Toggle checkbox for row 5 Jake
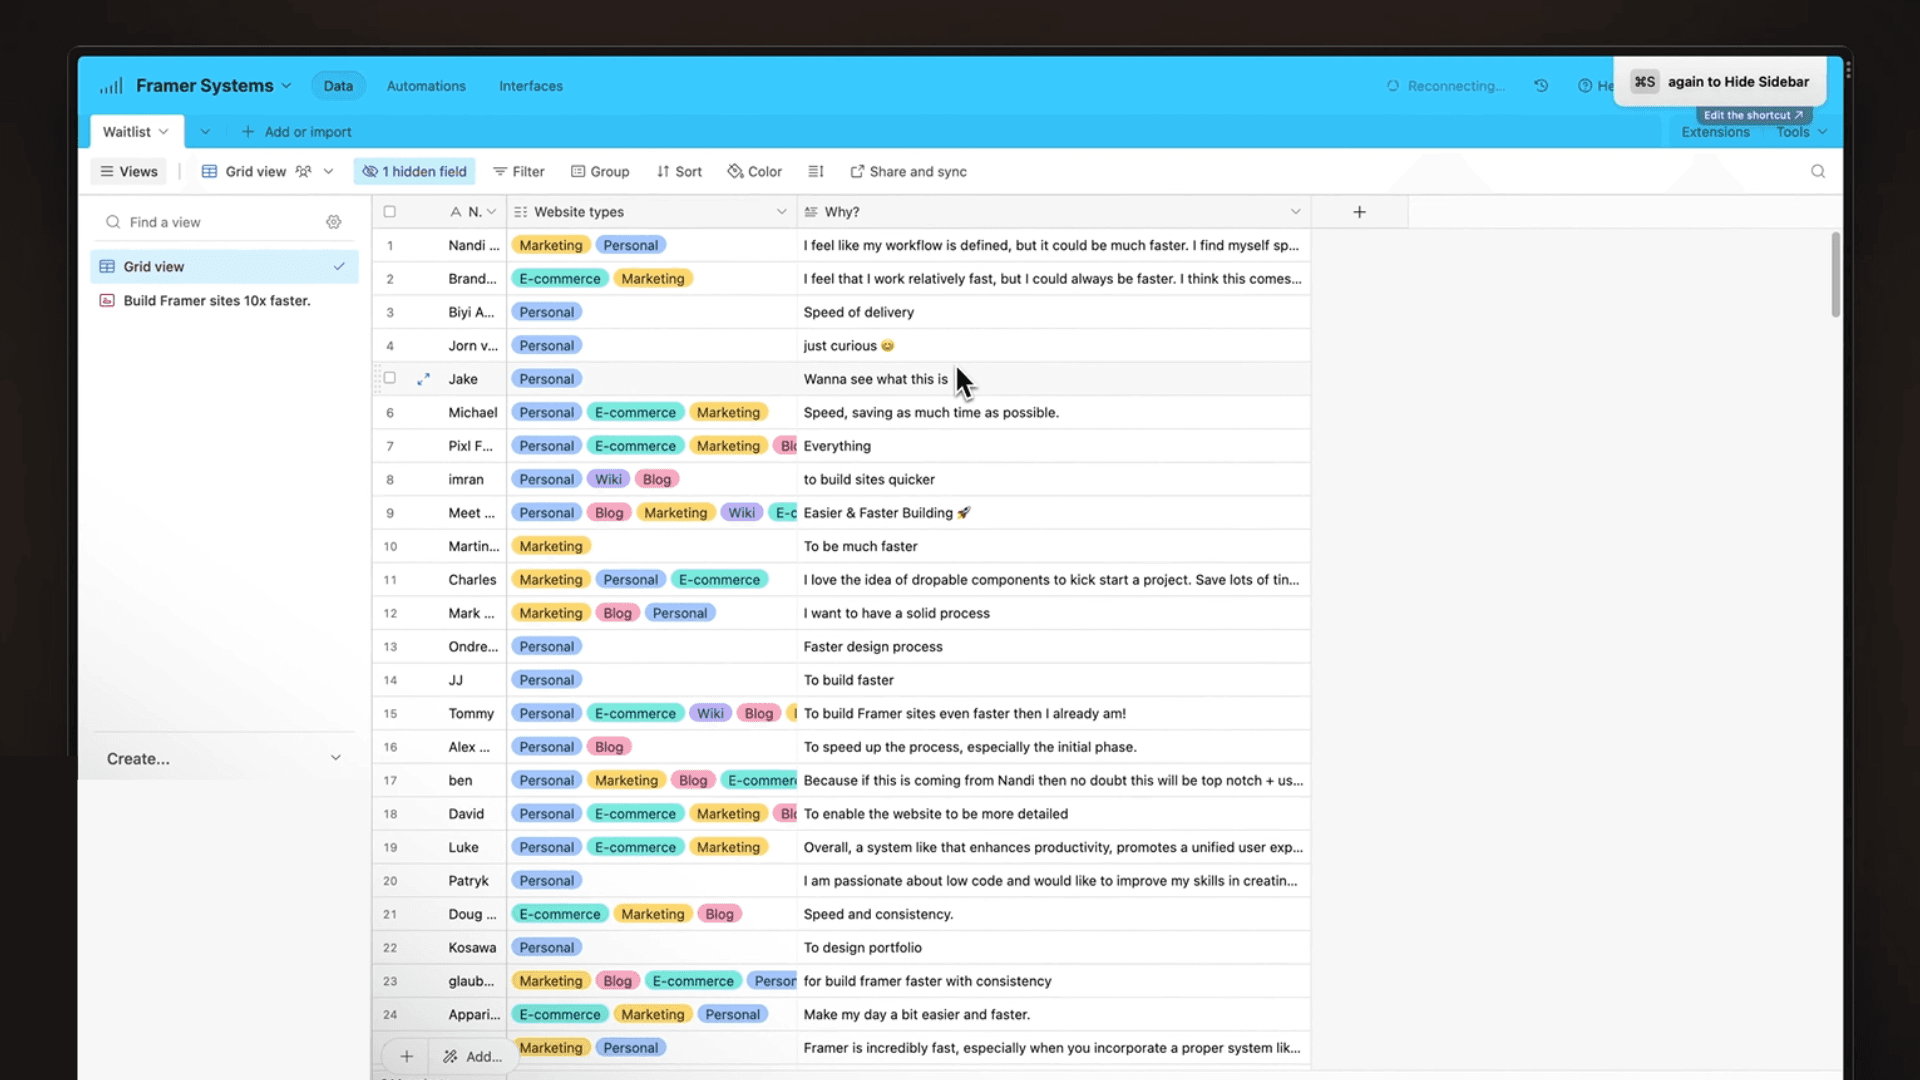The height and width of the screenshot is (1080, 1920). (x=390, y=378)
